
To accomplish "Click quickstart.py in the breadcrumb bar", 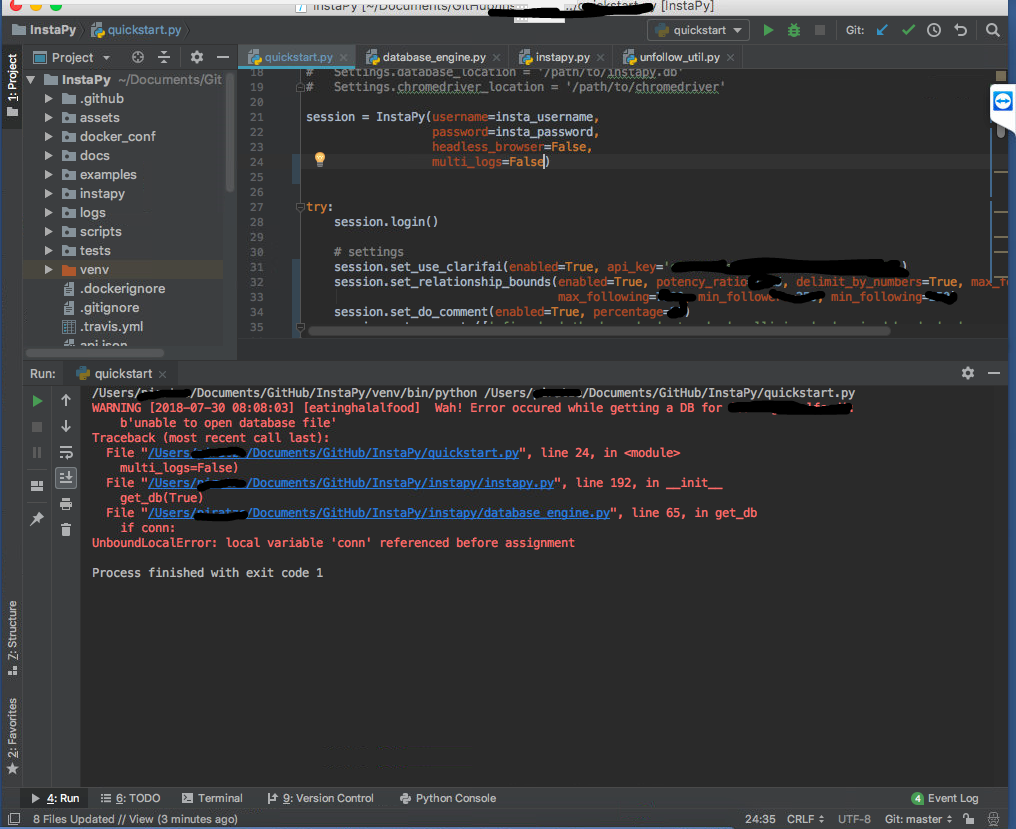I will [136, 30].
